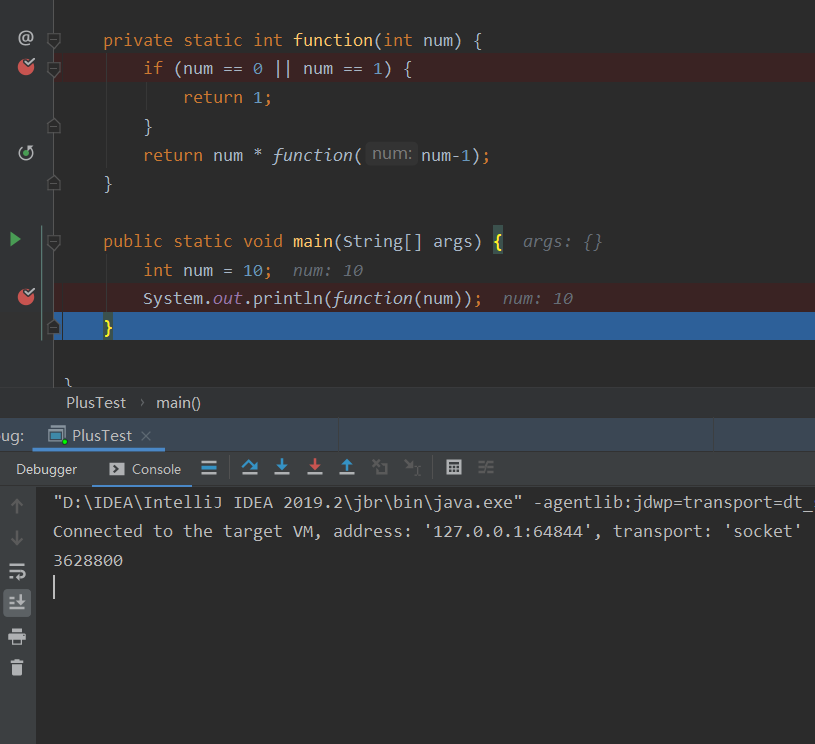This screenshot has width=815, height=744.
Task: Click the PlusTest breadcrumb
Action: click(96, 402)
